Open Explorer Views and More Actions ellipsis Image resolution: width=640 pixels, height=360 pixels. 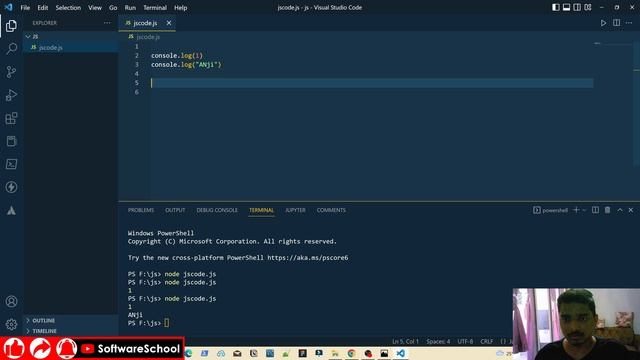107,23
